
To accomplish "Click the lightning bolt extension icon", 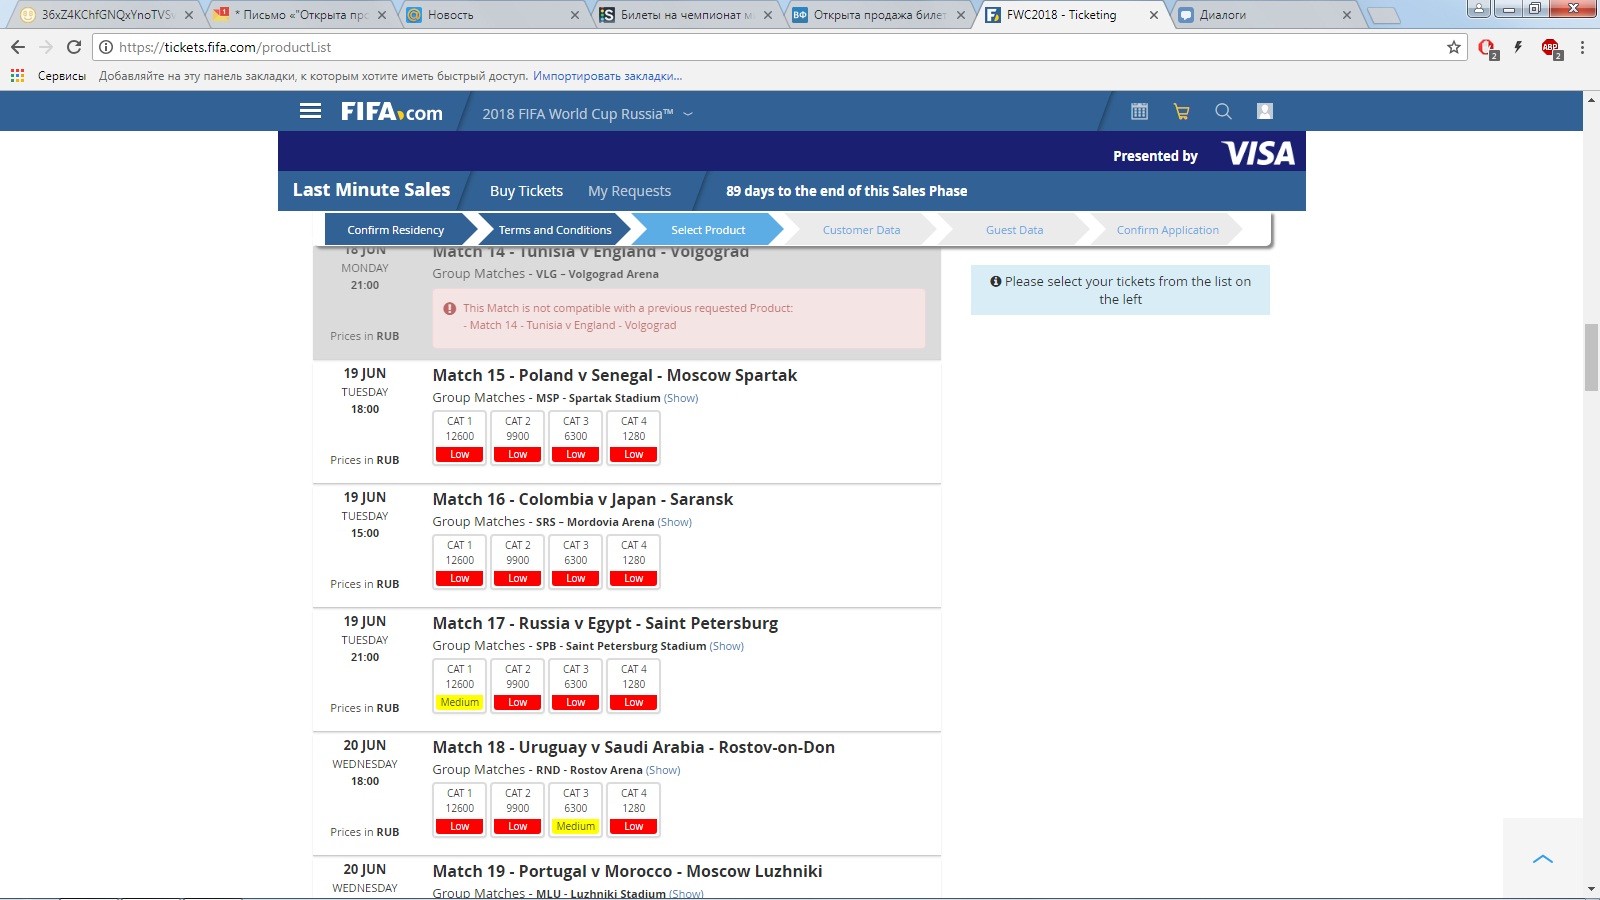I will (x=1518, y=47).
